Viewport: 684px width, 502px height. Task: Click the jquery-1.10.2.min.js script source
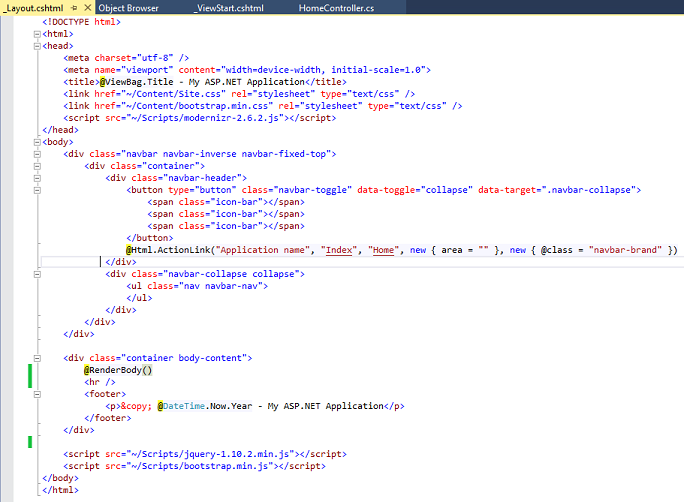210,454
